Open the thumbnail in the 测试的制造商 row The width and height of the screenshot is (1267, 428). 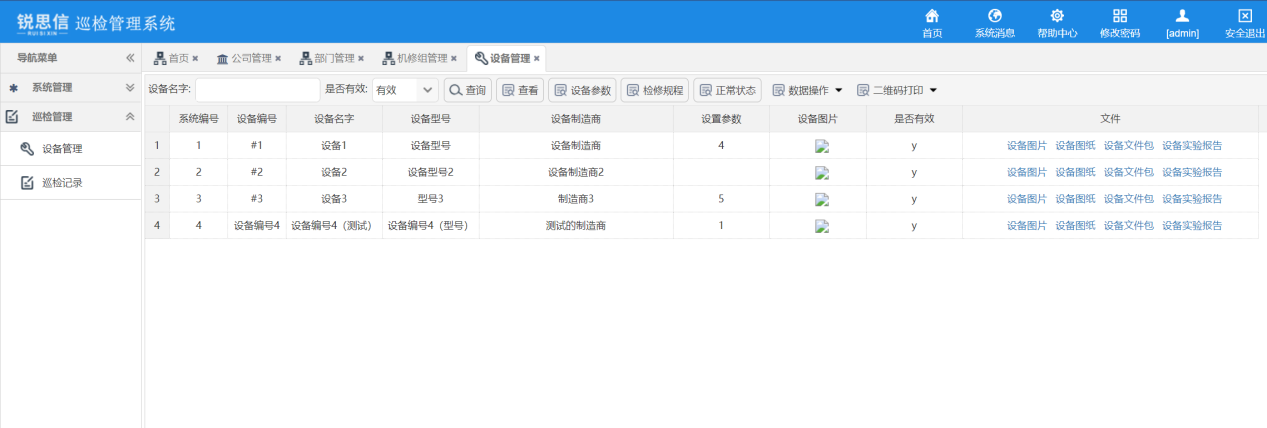[822, 226]
